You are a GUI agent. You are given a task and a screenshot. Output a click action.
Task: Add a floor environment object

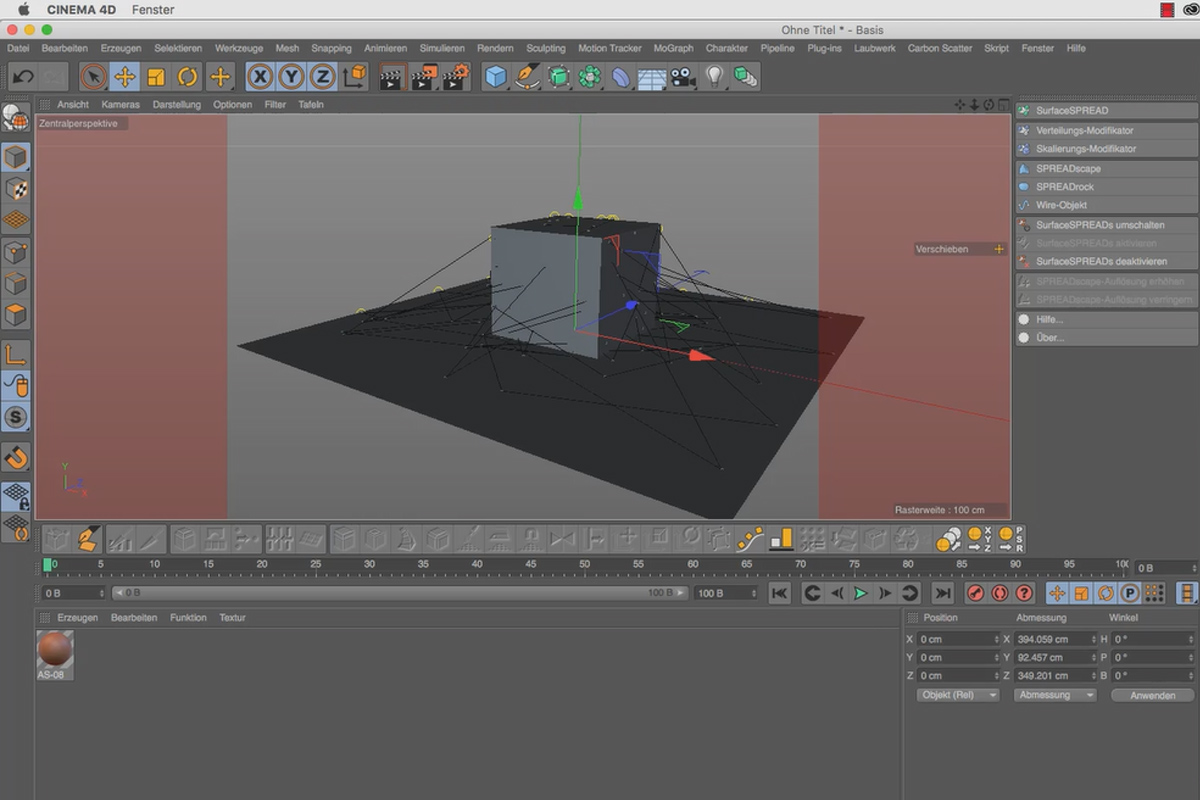652,76
